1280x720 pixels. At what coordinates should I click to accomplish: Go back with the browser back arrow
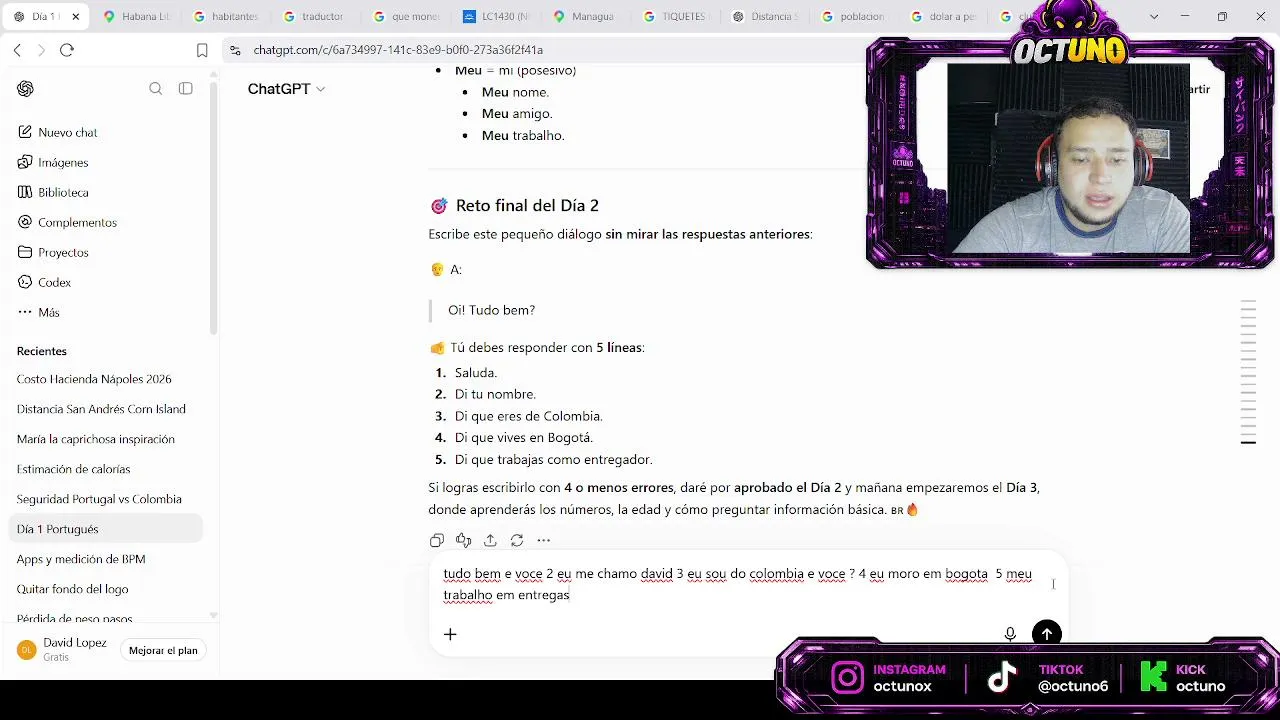pos(17,50)
